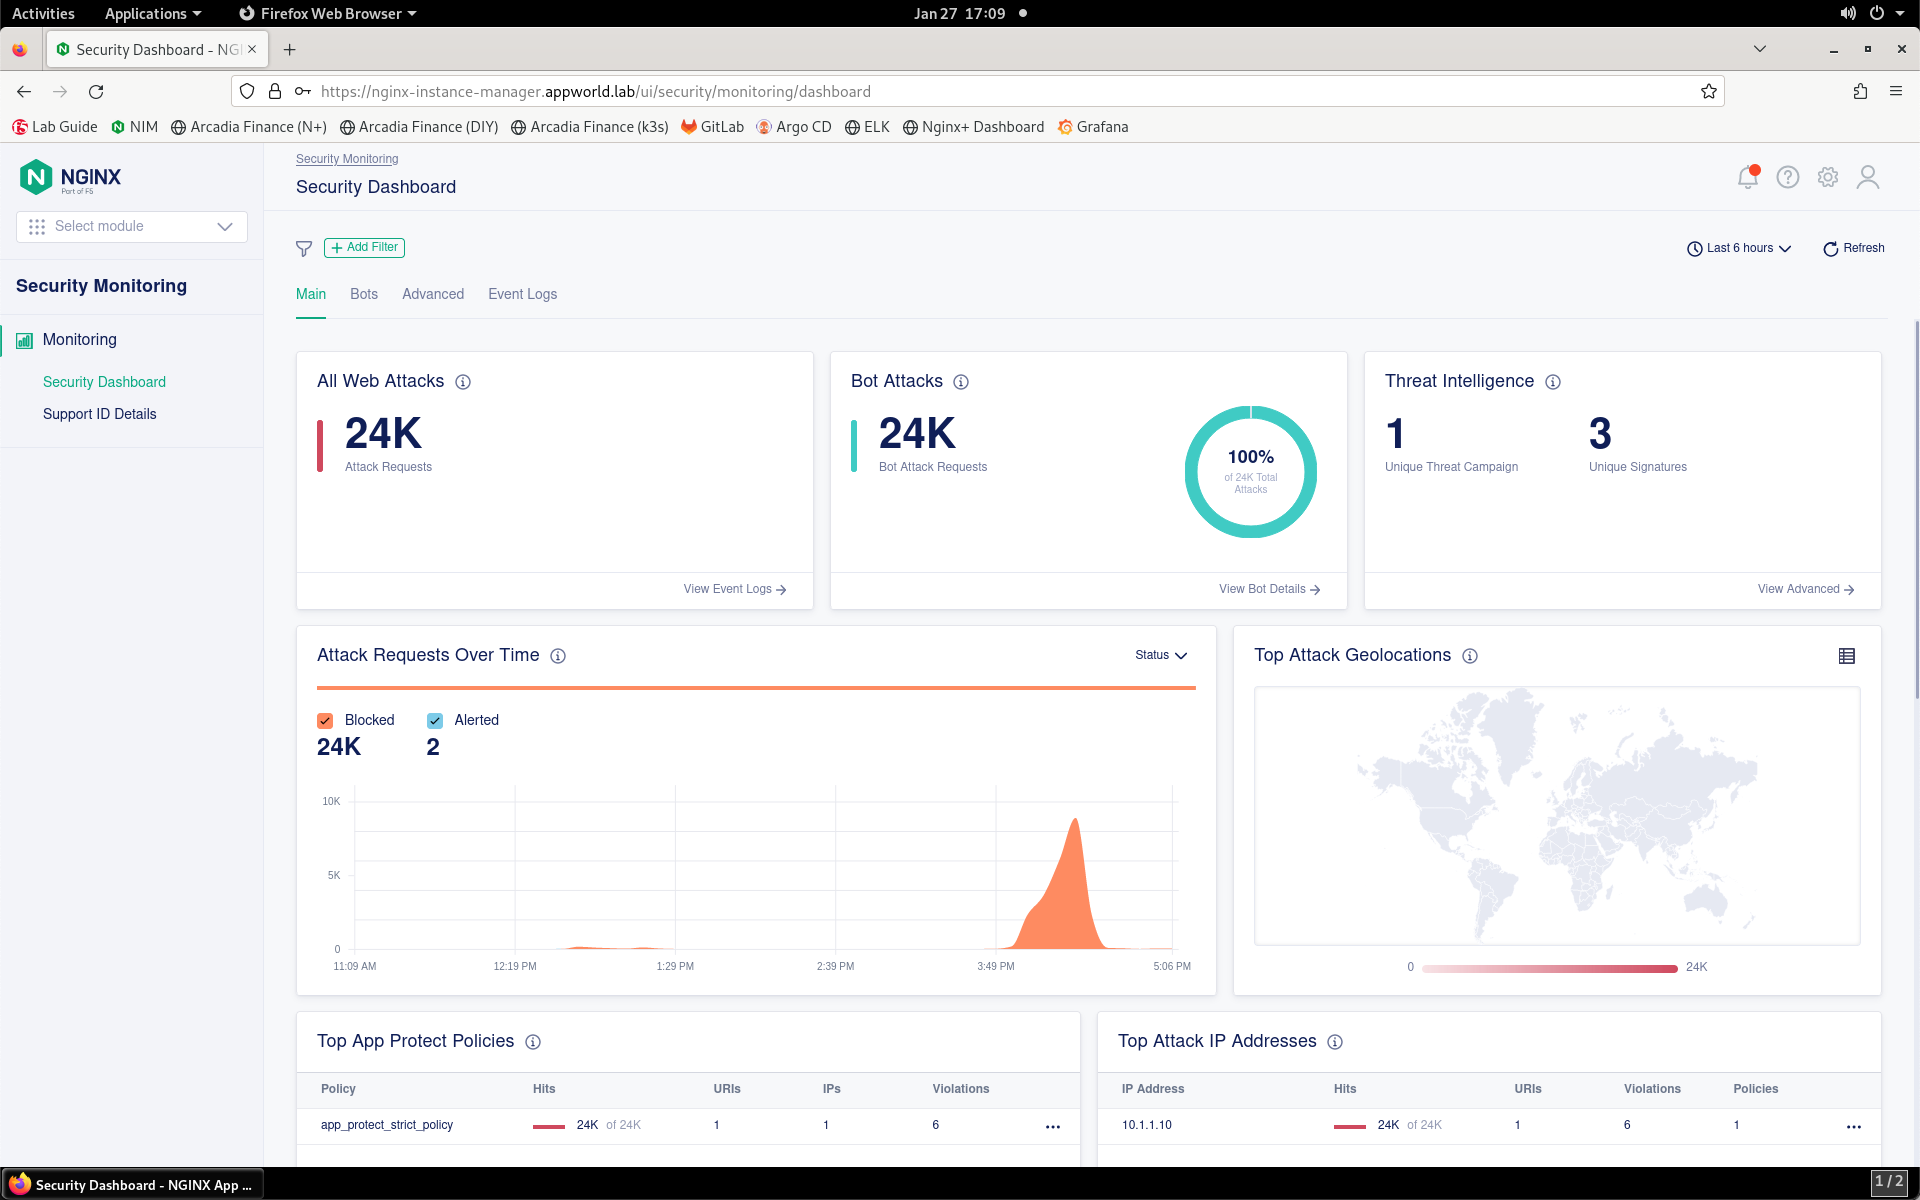Reload the page in Firefox
1920x1200 pixels.
[x=96, y=92]
